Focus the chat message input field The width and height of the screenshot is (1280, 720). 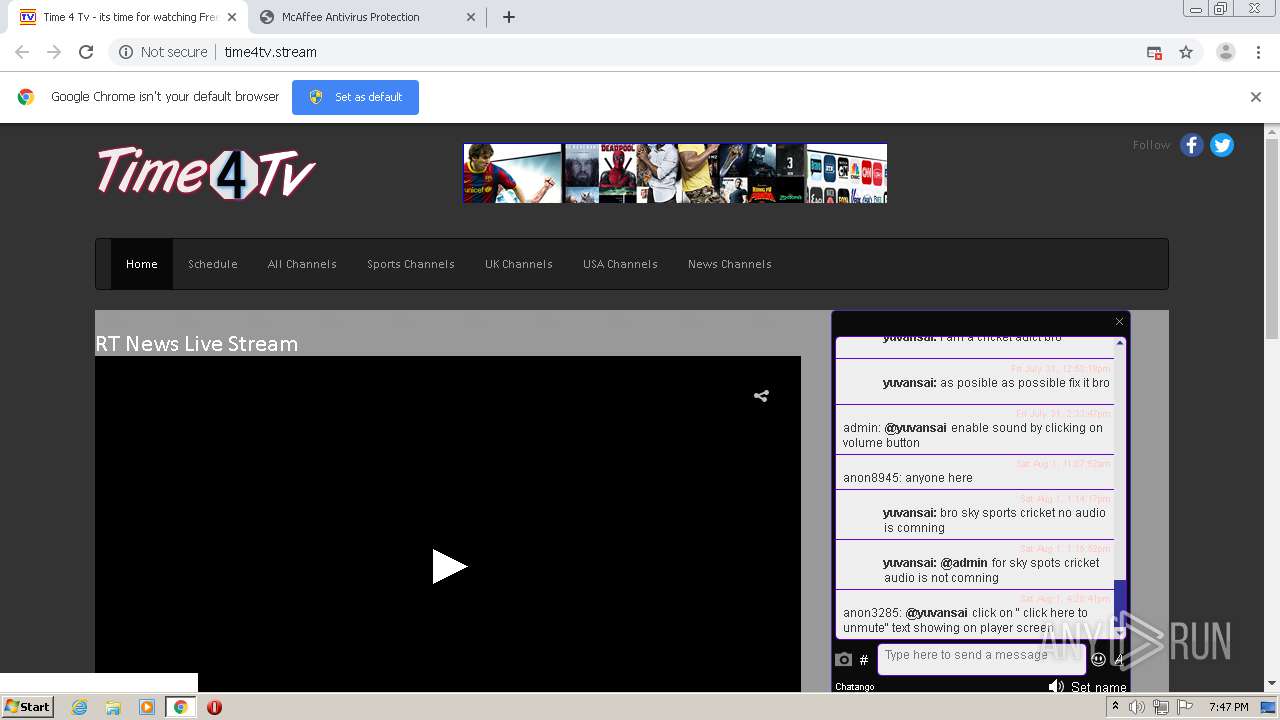click(x=981, y=659)
